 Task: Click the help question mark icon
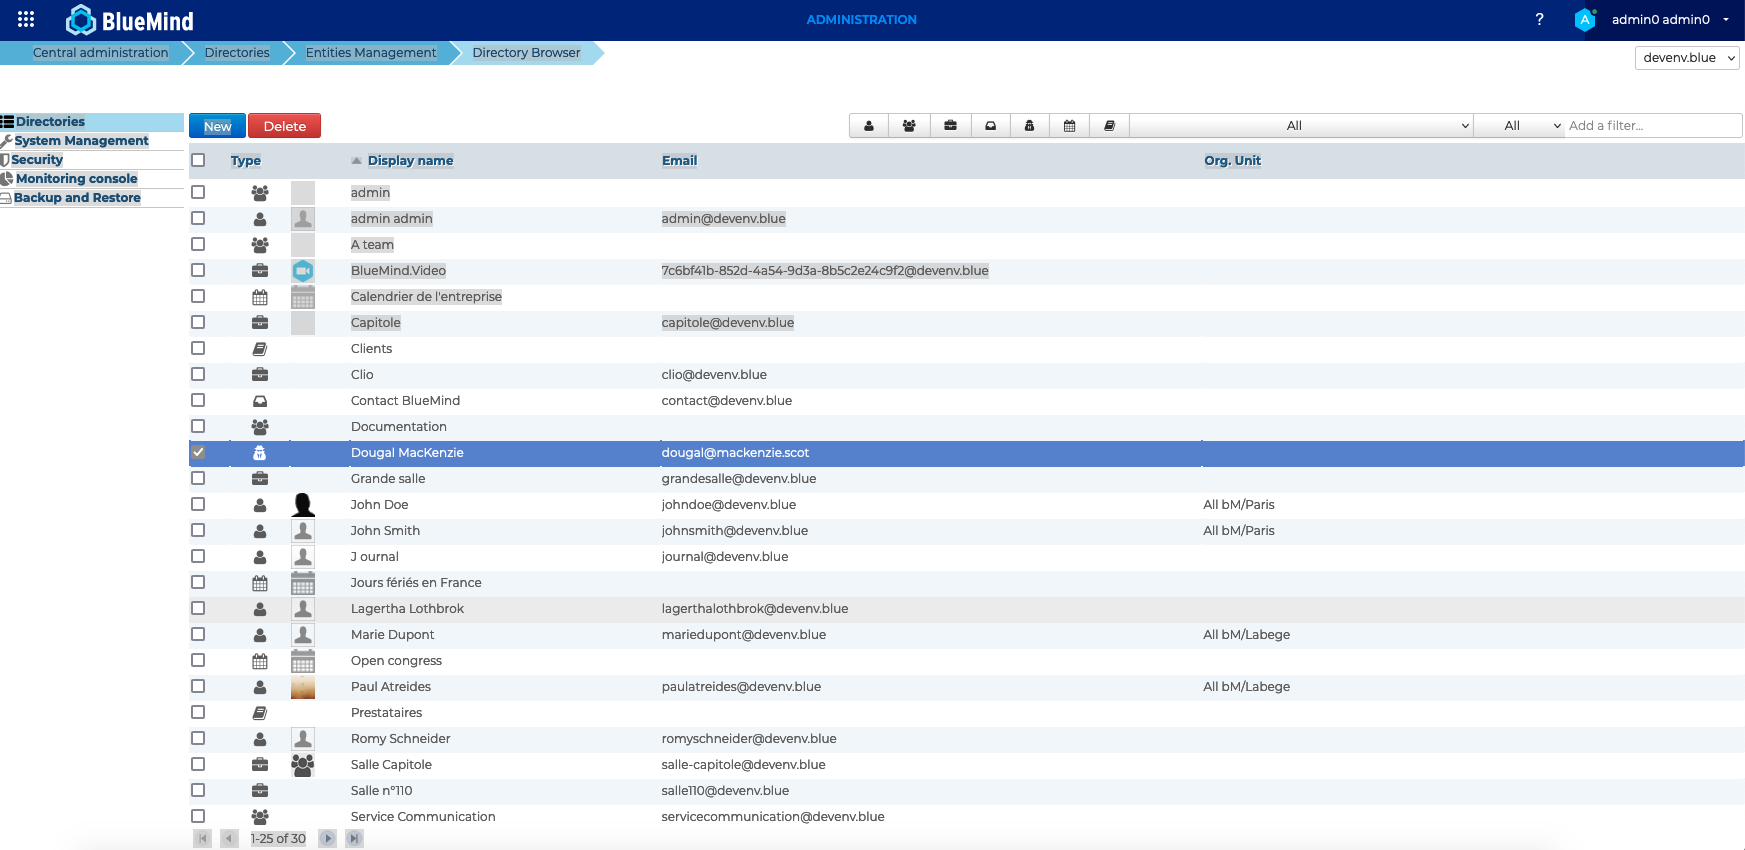[x=1539, y=19]
